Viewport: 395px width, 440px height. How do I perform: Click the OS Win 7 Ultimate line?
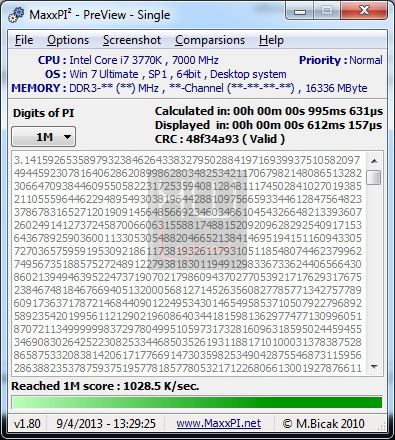[x=166, y=74]
